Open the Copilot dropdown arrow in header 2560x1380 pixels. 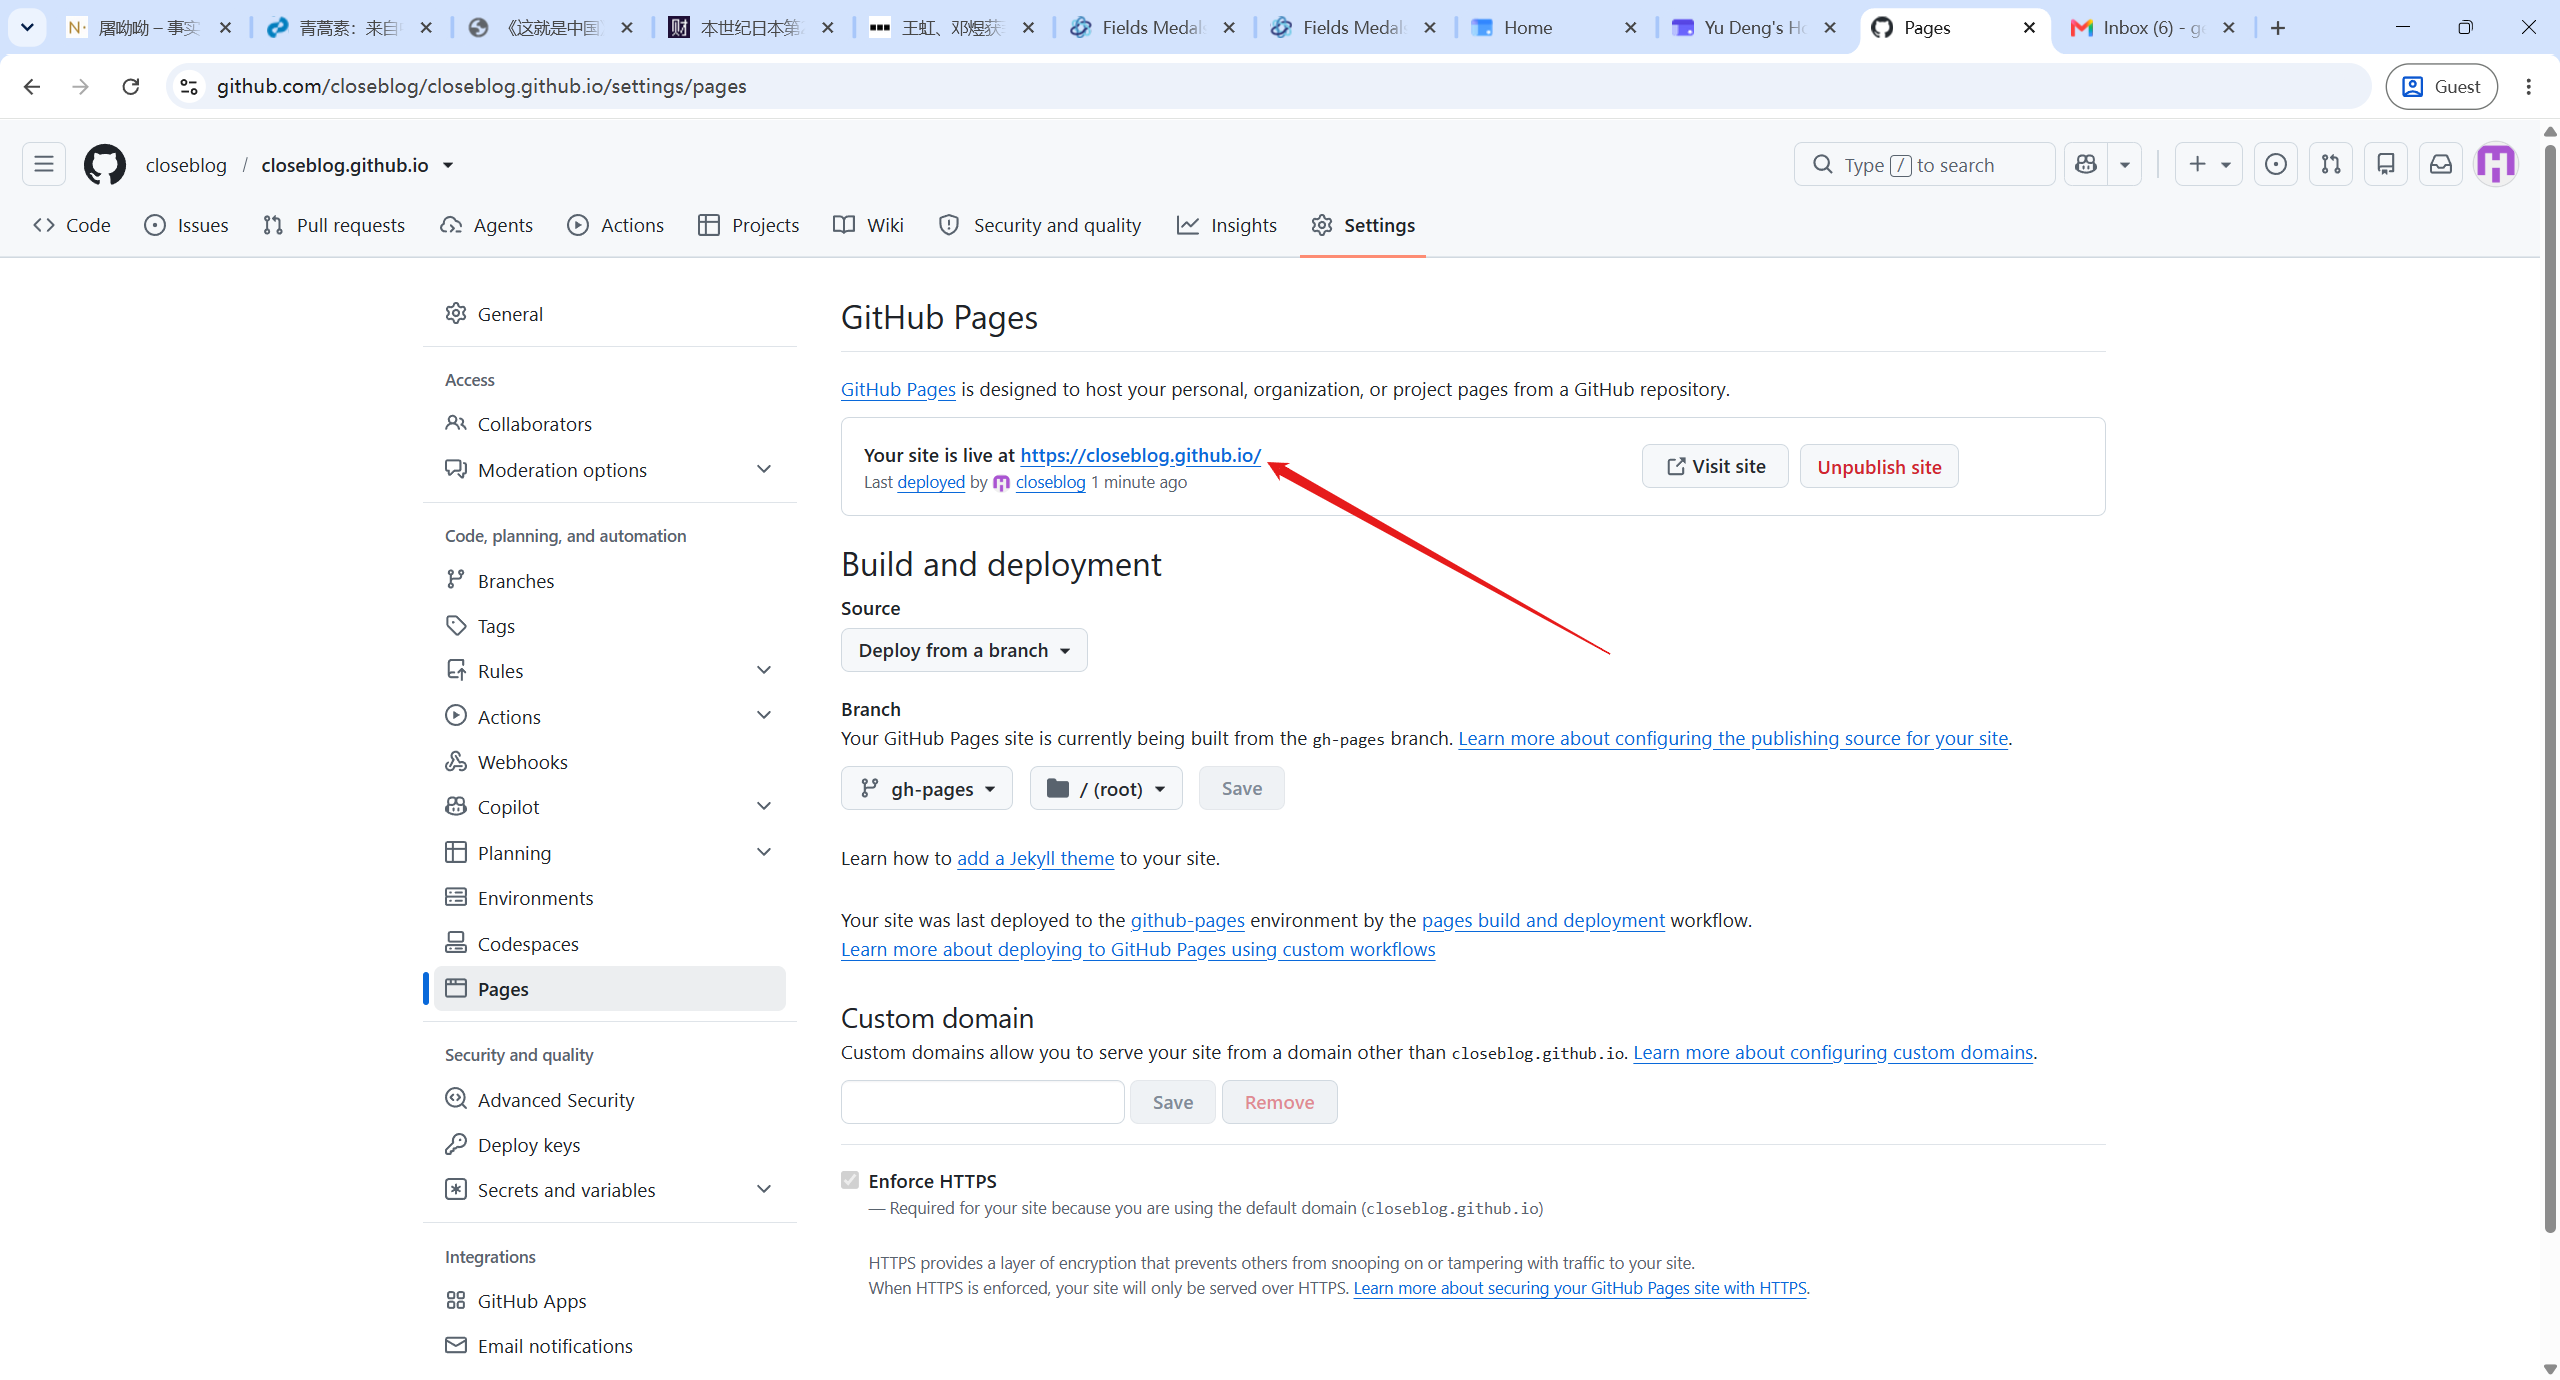pyautogui.click(x=2125, y=164)
